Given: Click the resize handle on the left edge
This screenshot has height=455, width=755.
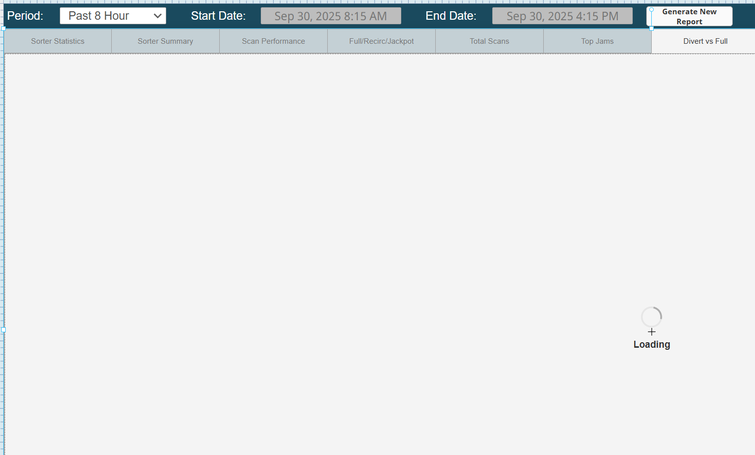Looking at the screenshot, I should coord(3,329).
